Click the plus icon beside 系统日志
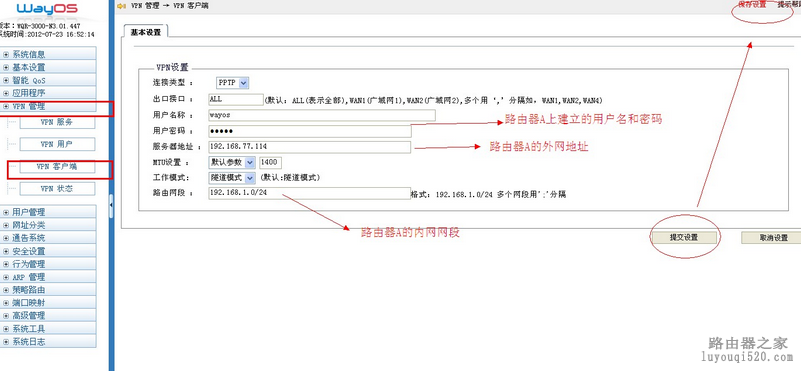The width and height of the screenshot is (801, 371). [x=6, y=342]
